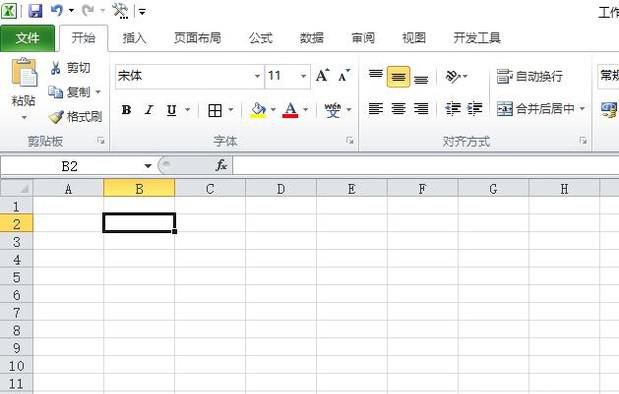The image size is (619, 394).
Task: Open the 剪贴板 dialog launcher
Action: pos(101,141)
